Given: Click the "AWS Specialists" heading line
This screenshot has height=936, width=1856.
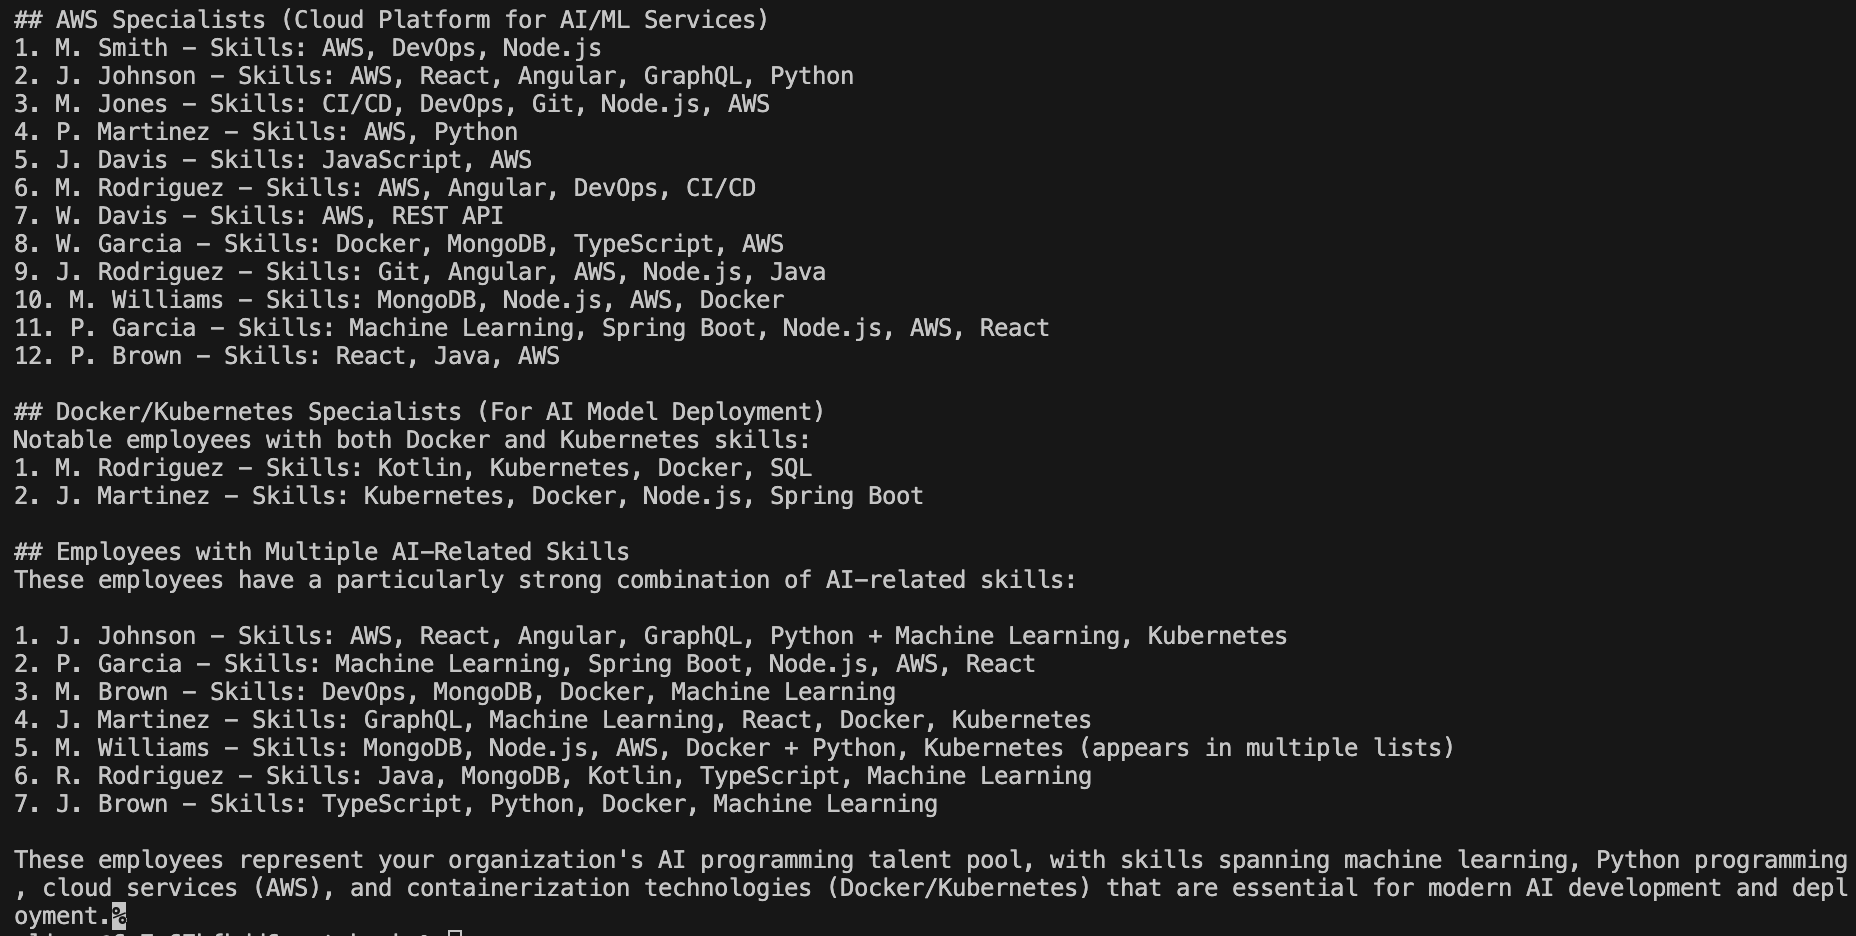Looking at the screenshot, I should (390, 20).
